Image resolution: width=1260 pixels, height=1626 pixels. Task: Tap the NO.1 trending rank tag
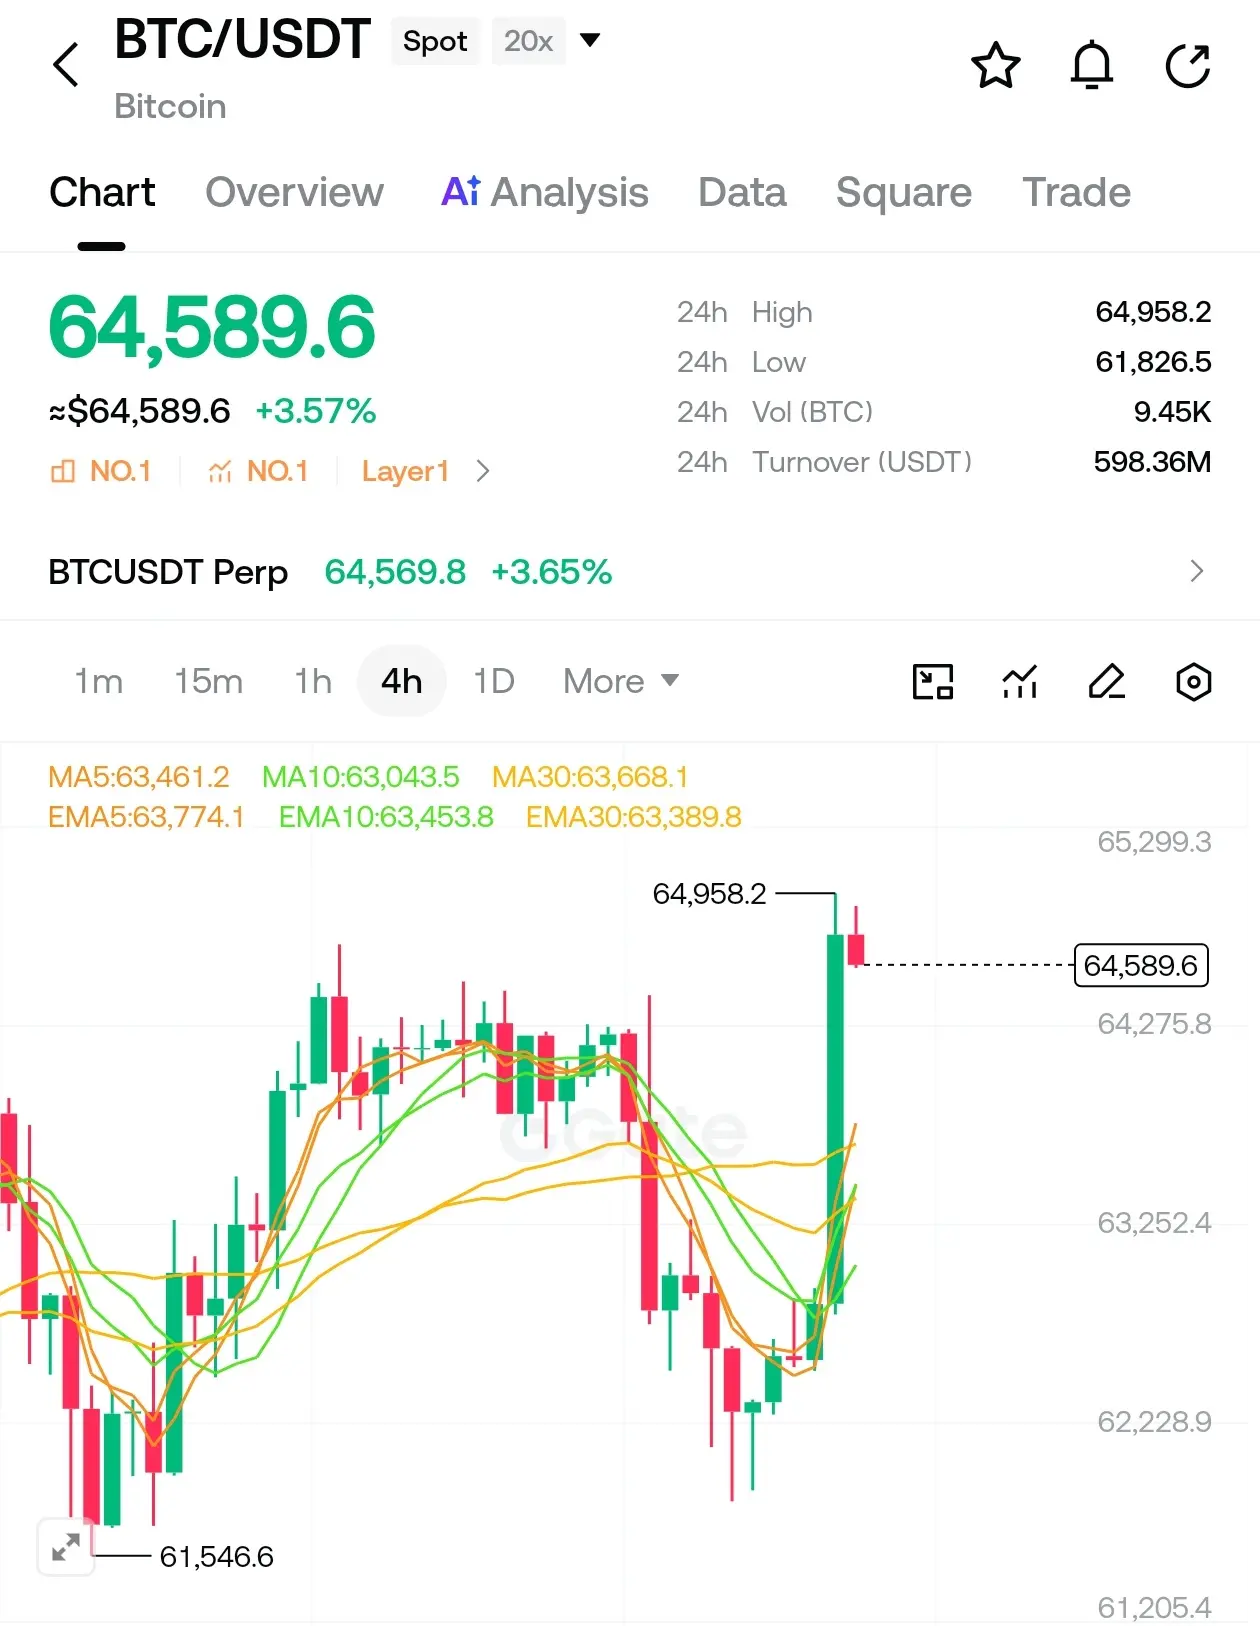tap(258, 471)
